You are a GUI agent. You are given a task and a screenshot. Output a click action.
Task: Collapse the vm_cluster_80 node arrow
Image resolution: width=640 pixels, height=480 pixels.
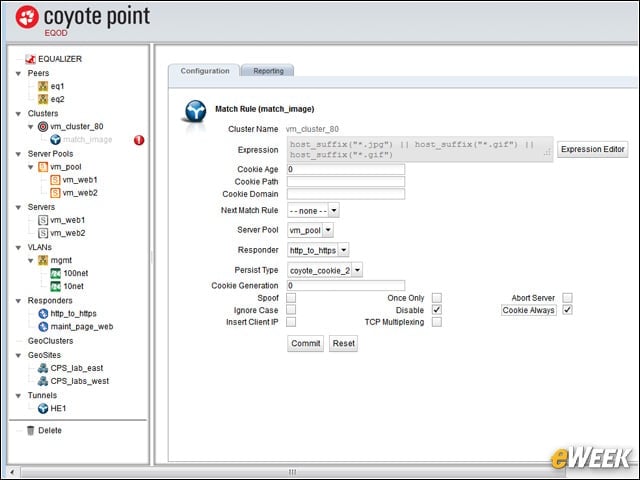[31, 127]
